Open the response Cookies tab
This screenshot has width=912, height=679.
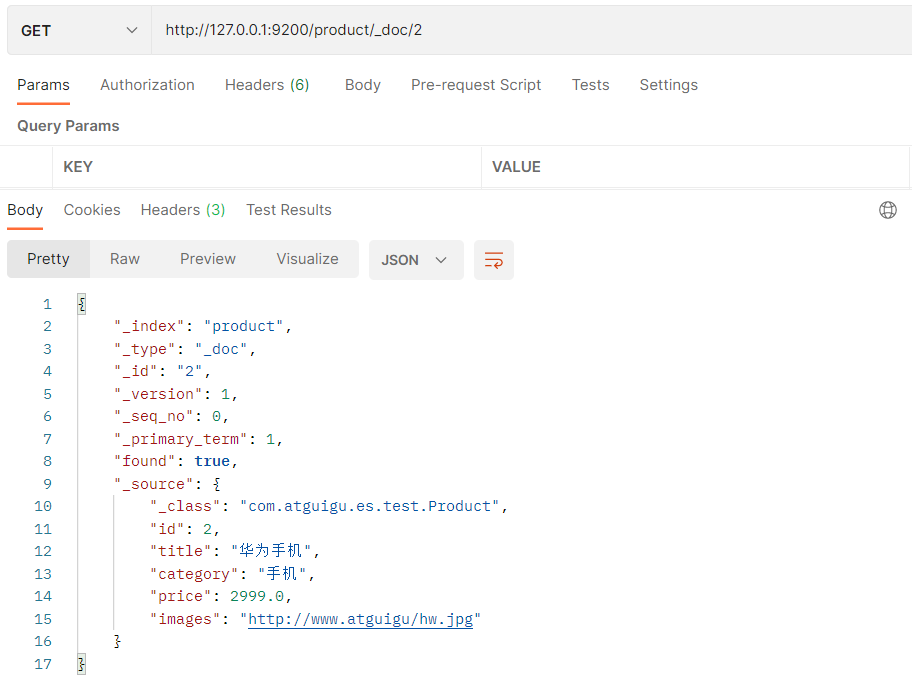coord(92,210)
